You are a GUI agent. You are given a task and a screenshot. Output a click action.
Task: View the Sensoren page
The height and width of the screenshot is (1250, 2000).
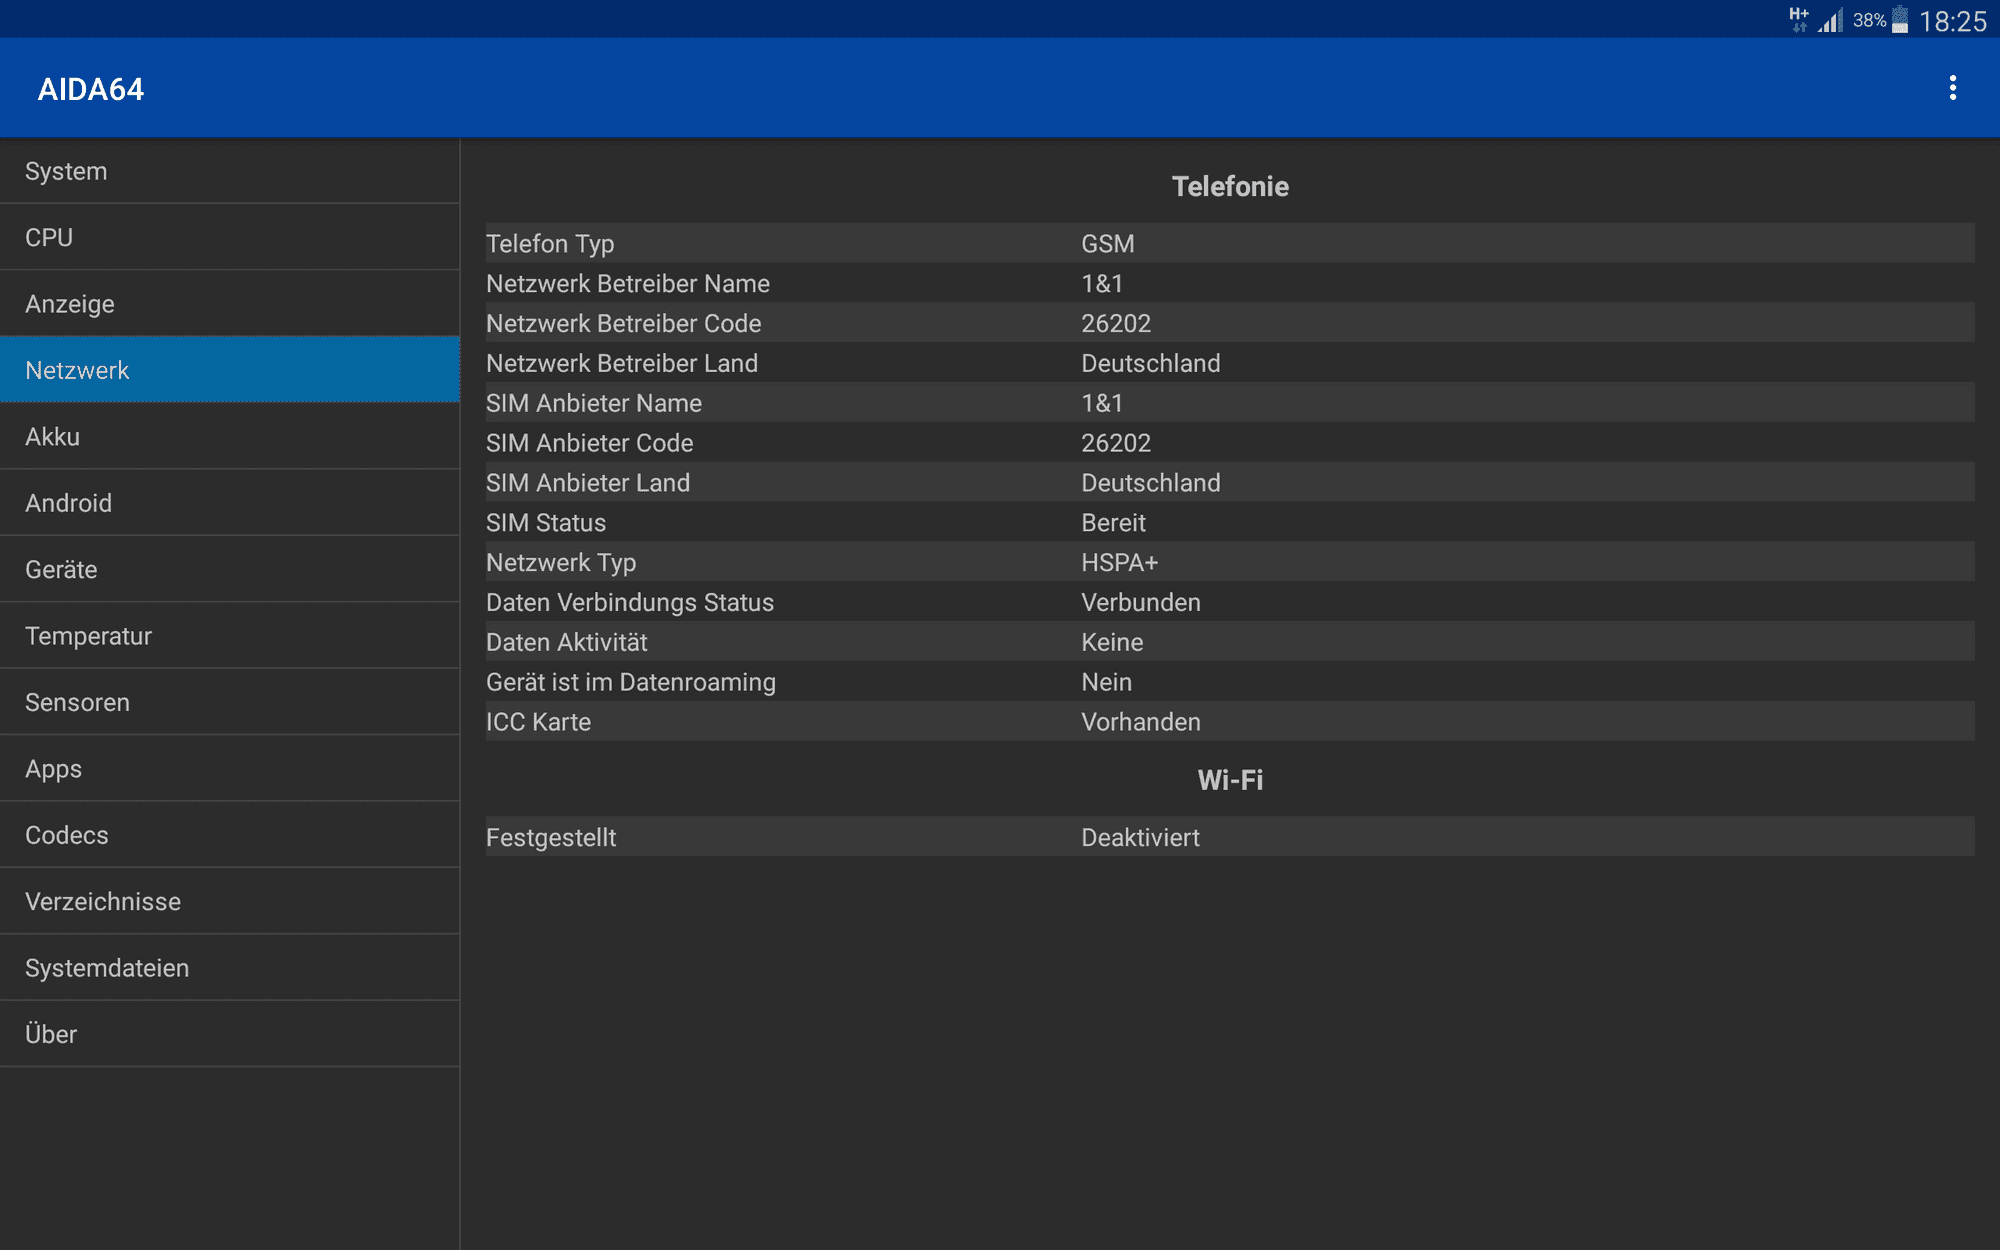coord(230,702)
